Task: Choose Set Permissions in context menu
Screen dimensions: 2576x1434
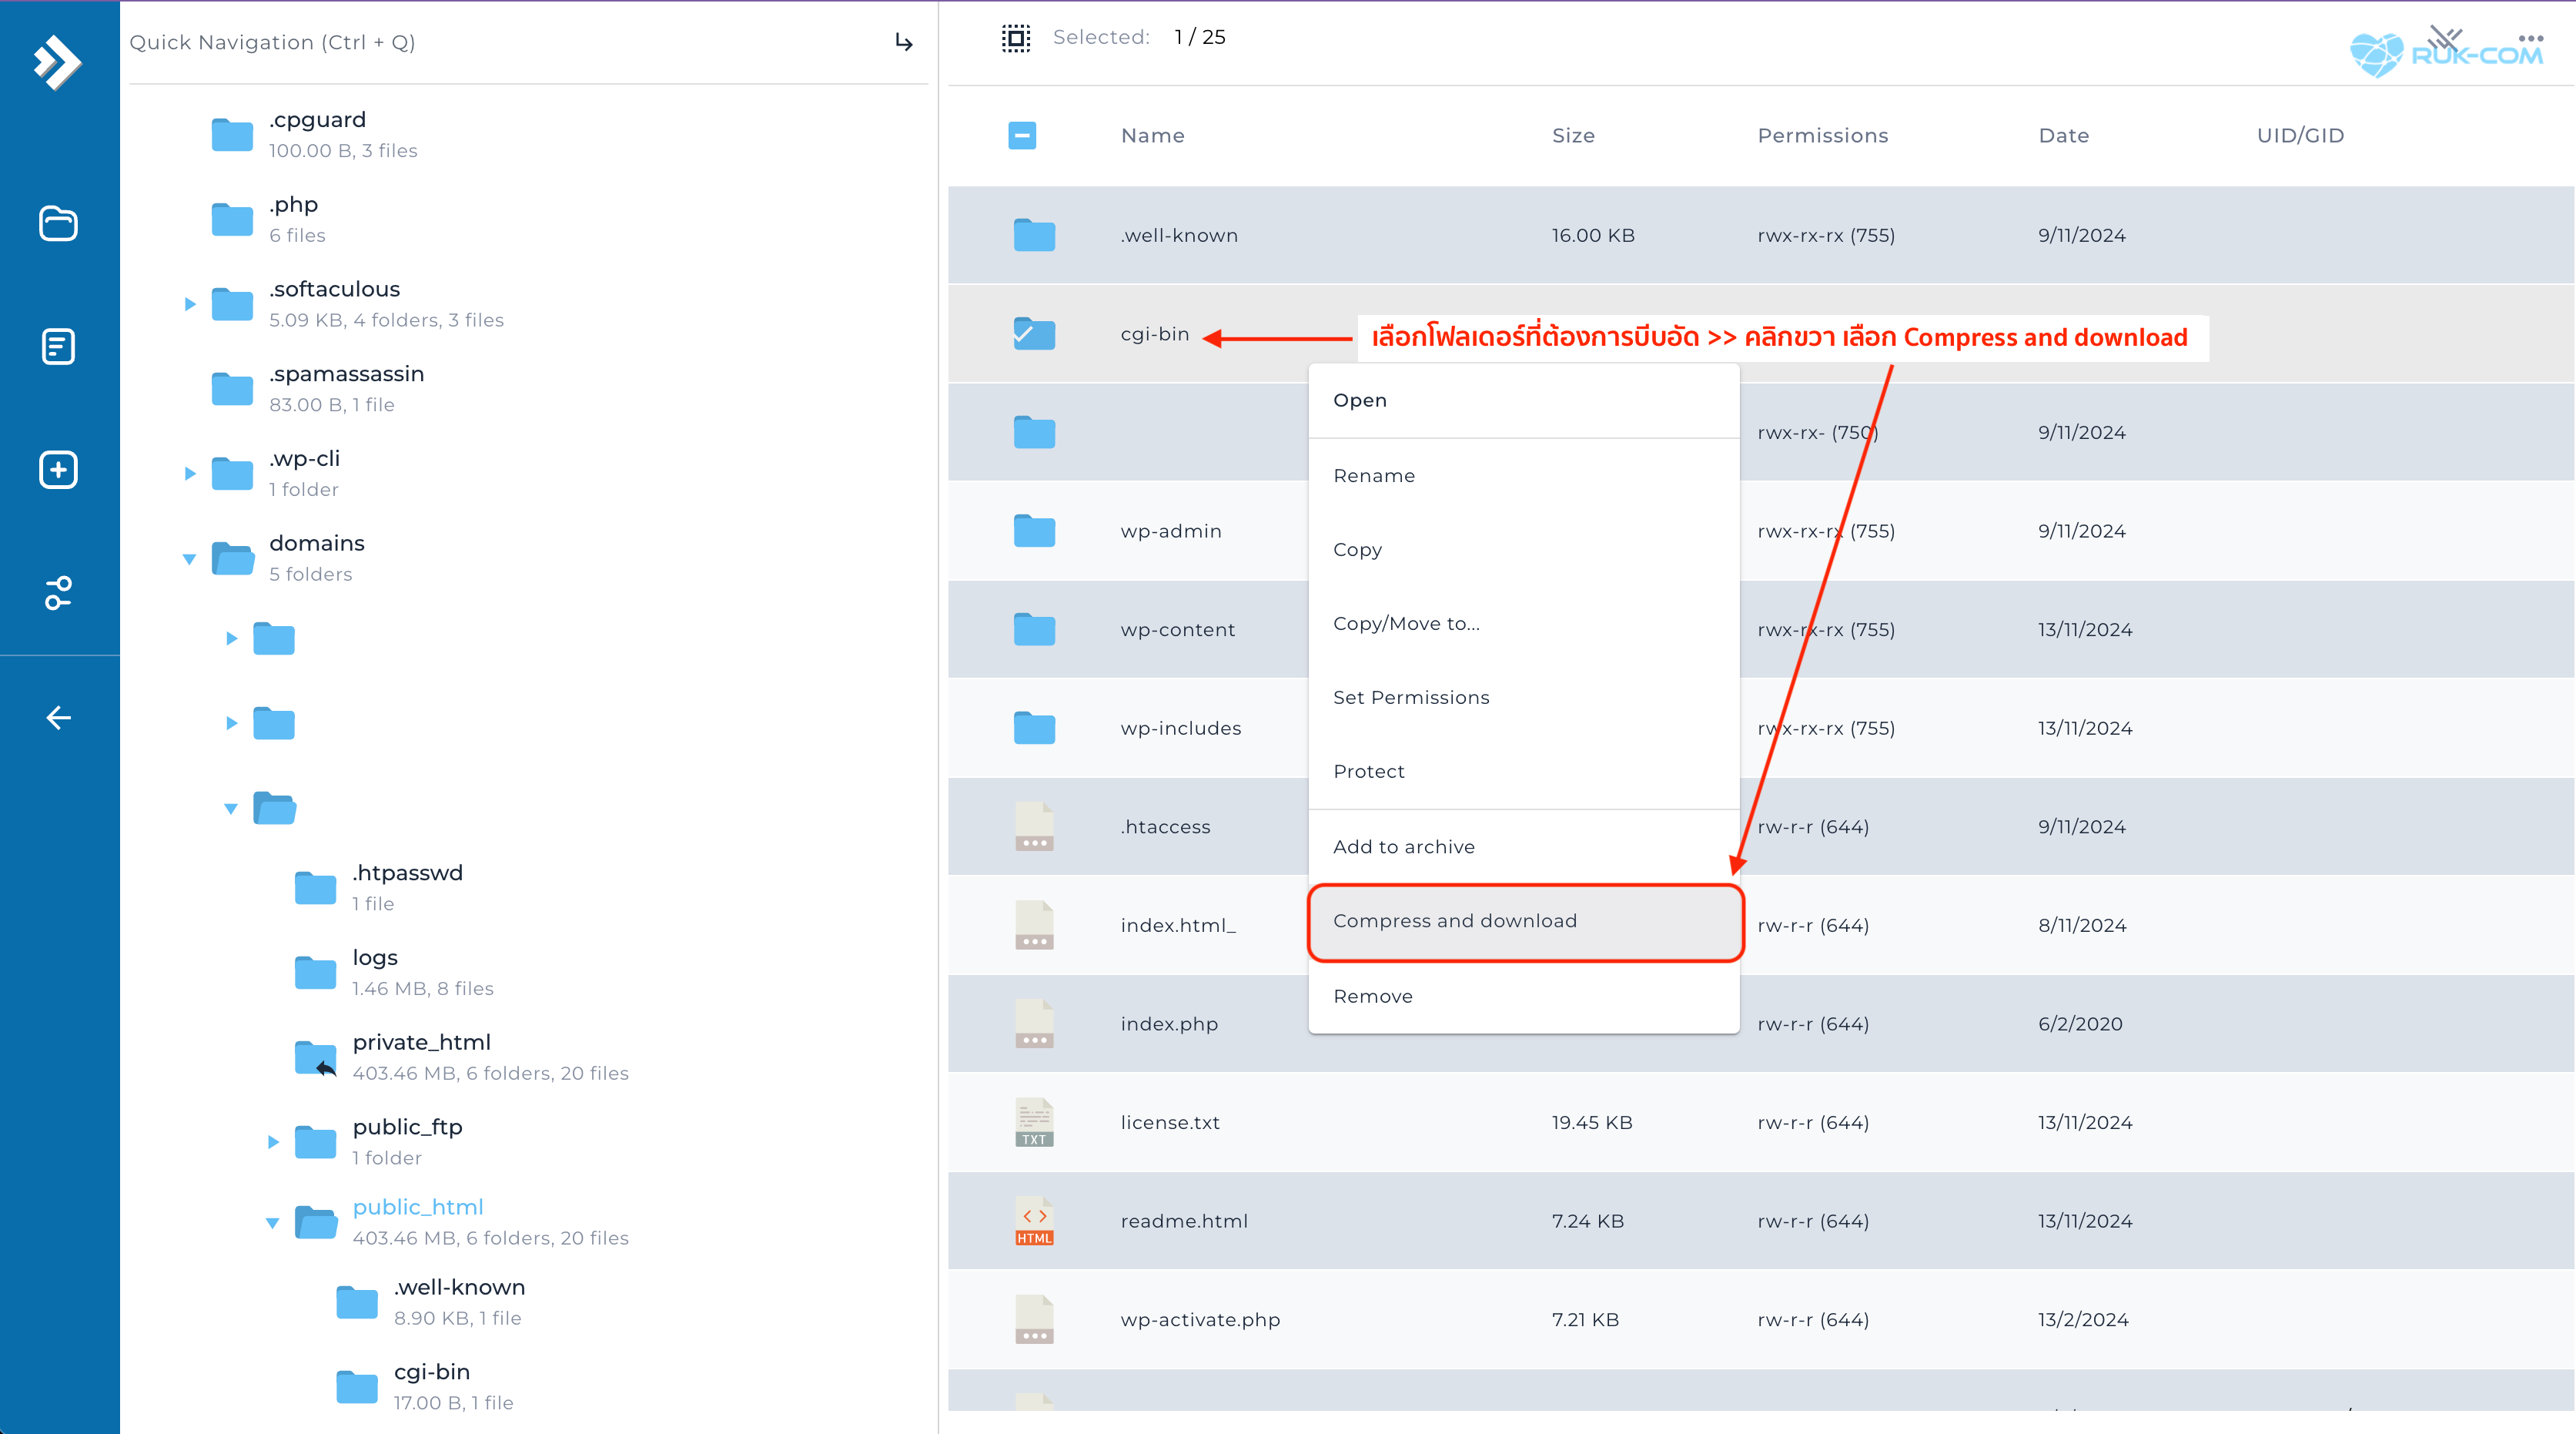Action: click(1524, 697)
